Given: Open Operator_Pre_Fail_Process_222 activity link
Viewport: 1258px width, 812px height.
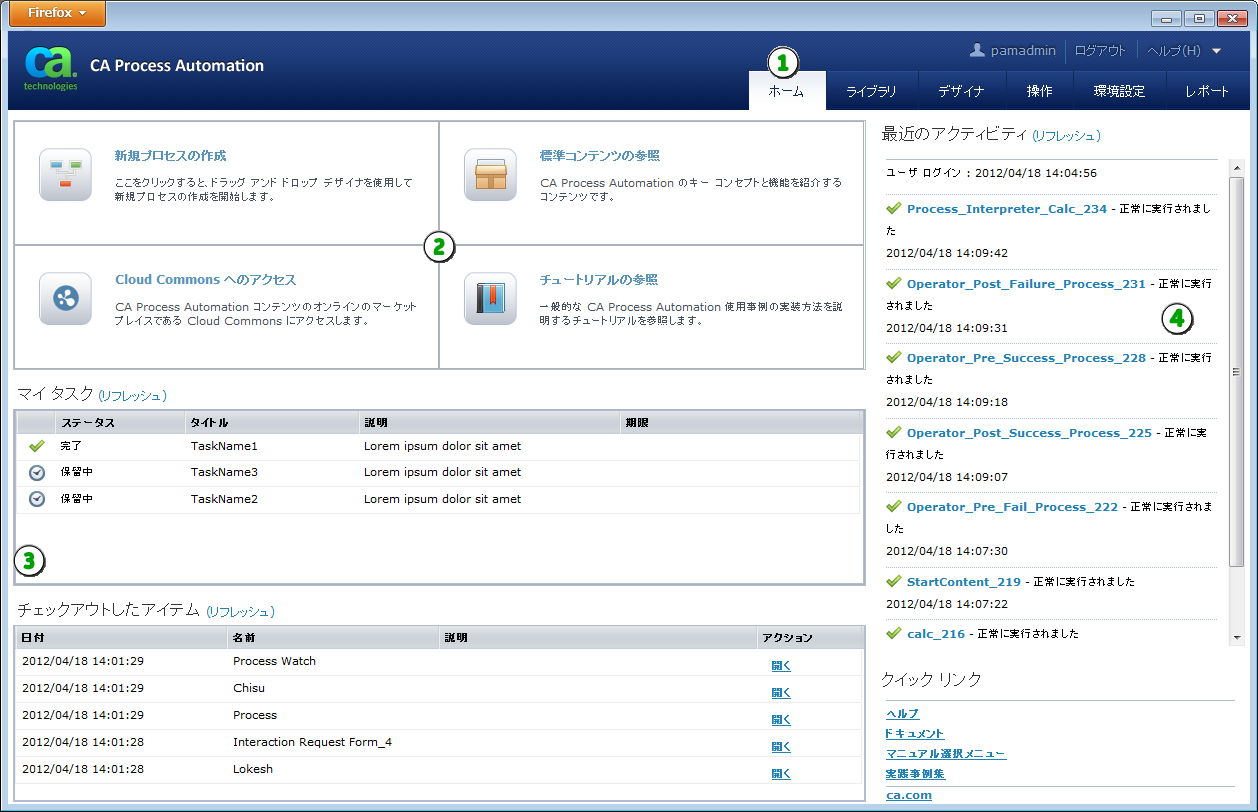Looking at the screenshot, I should (x=1012, y=507).
